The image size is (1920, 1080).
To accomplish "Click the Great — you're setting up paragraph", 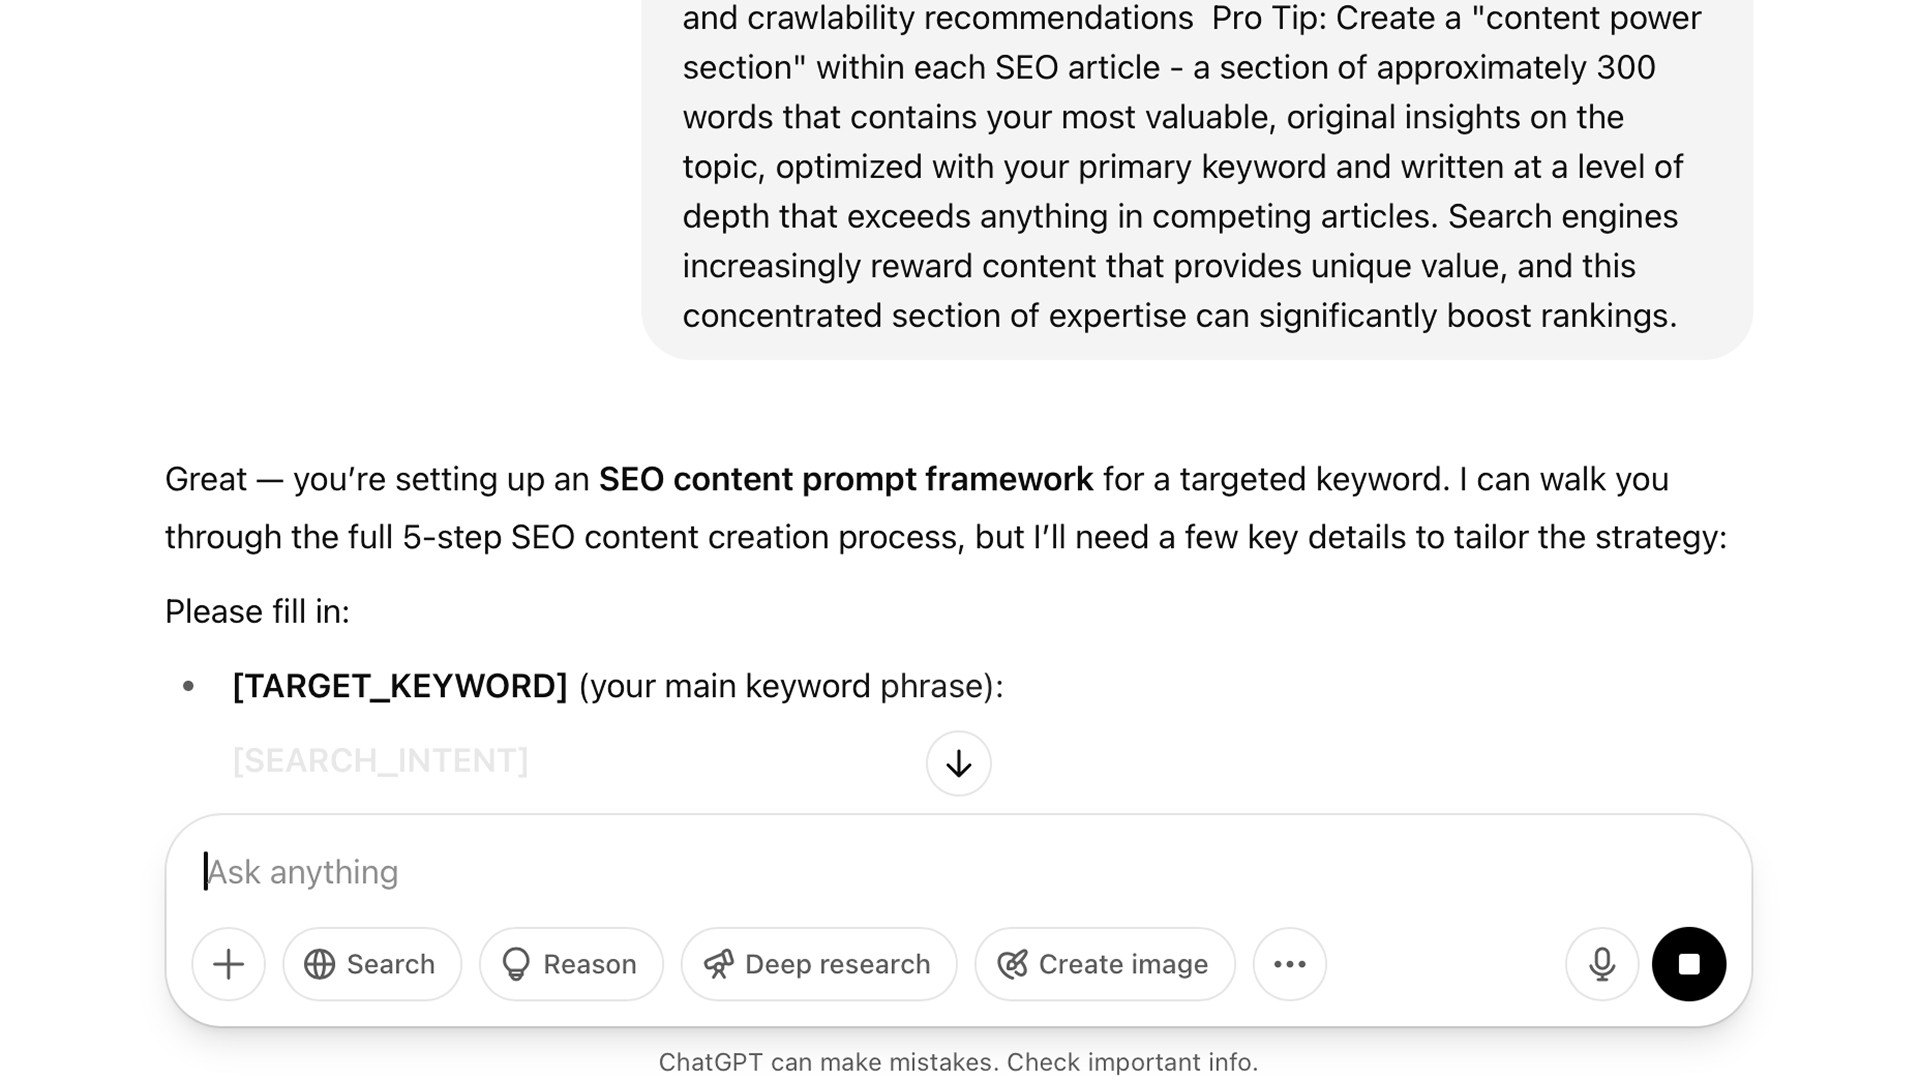I will coord(946,508).
